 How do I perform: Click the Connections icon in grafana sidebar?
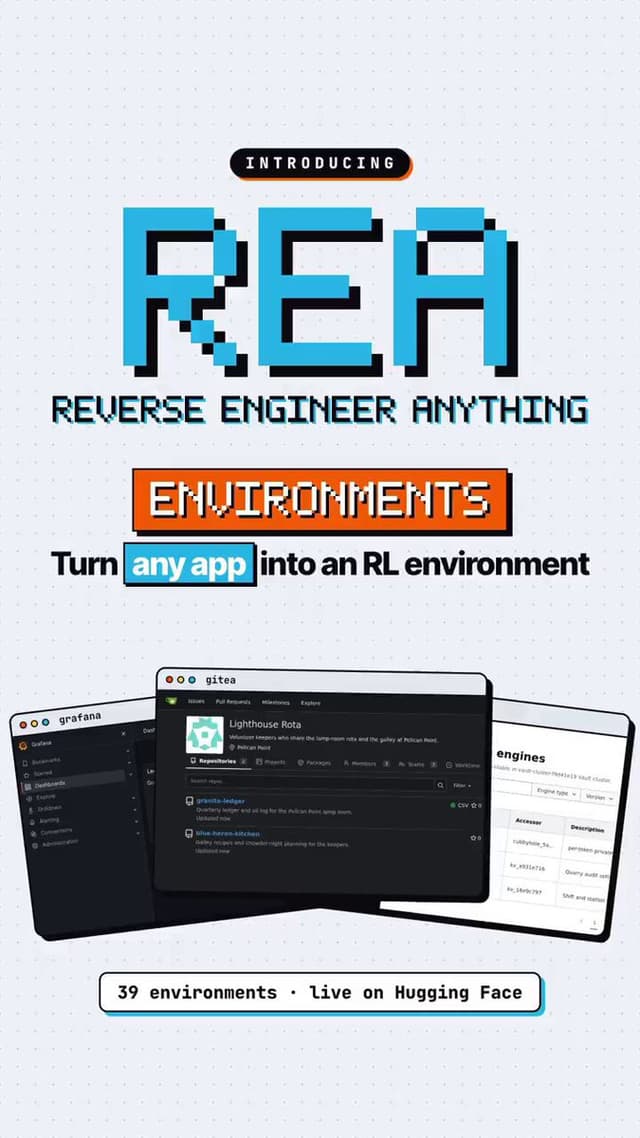click(x=33, y=834)
